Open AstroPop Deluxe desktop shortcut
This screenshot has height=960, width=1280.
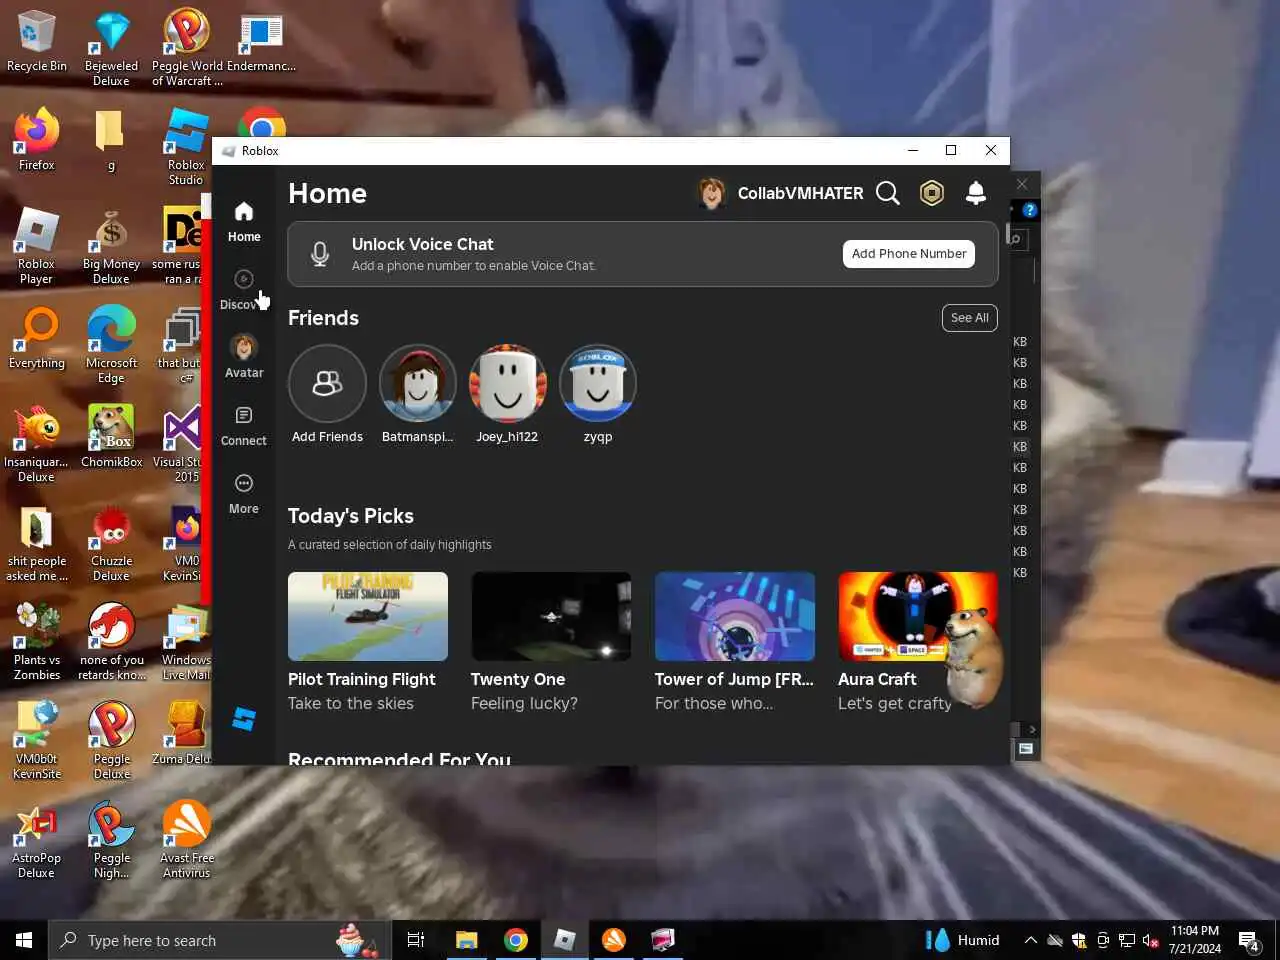click(37, 840)
